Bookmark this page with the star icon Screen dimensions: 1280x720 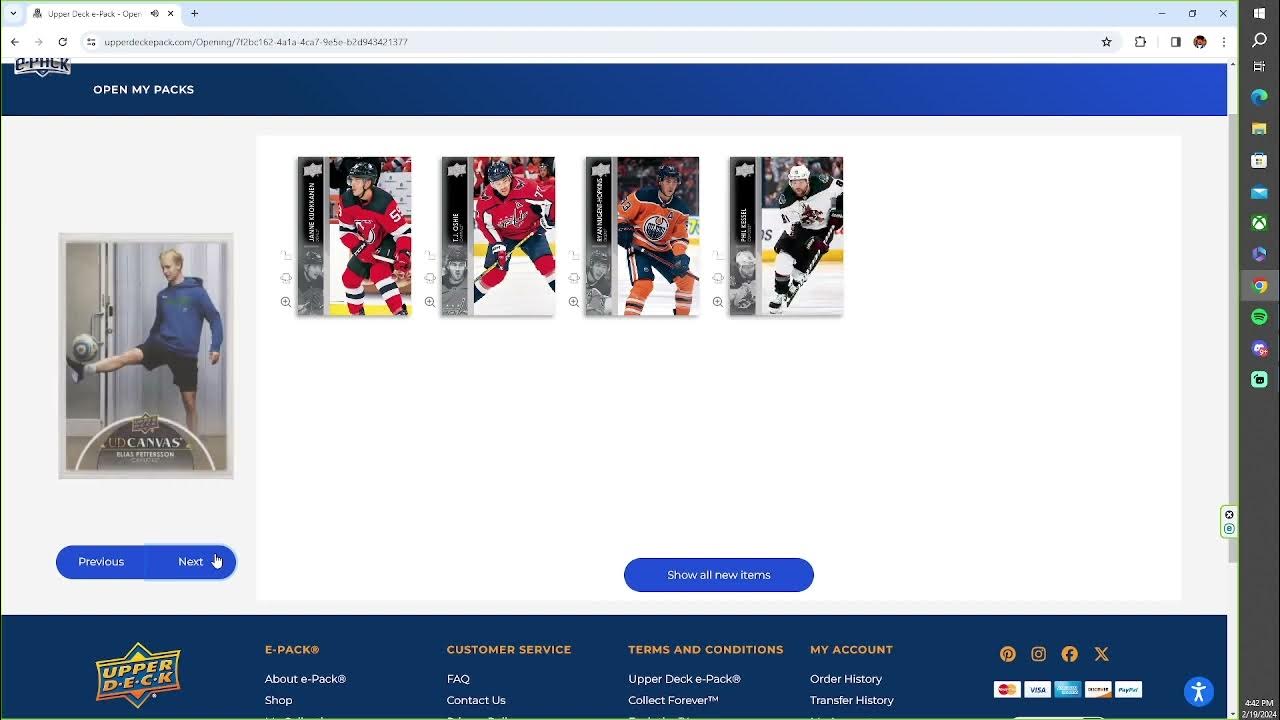1106,42
